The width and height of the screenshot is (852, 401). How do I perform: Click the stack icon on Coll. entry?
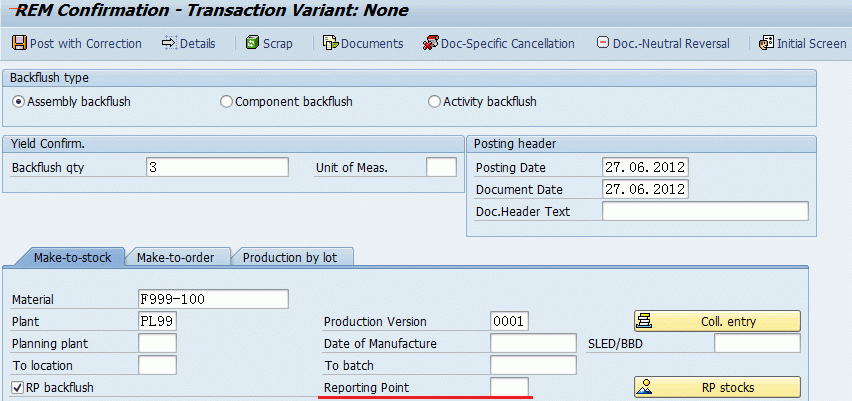point(644,321)
